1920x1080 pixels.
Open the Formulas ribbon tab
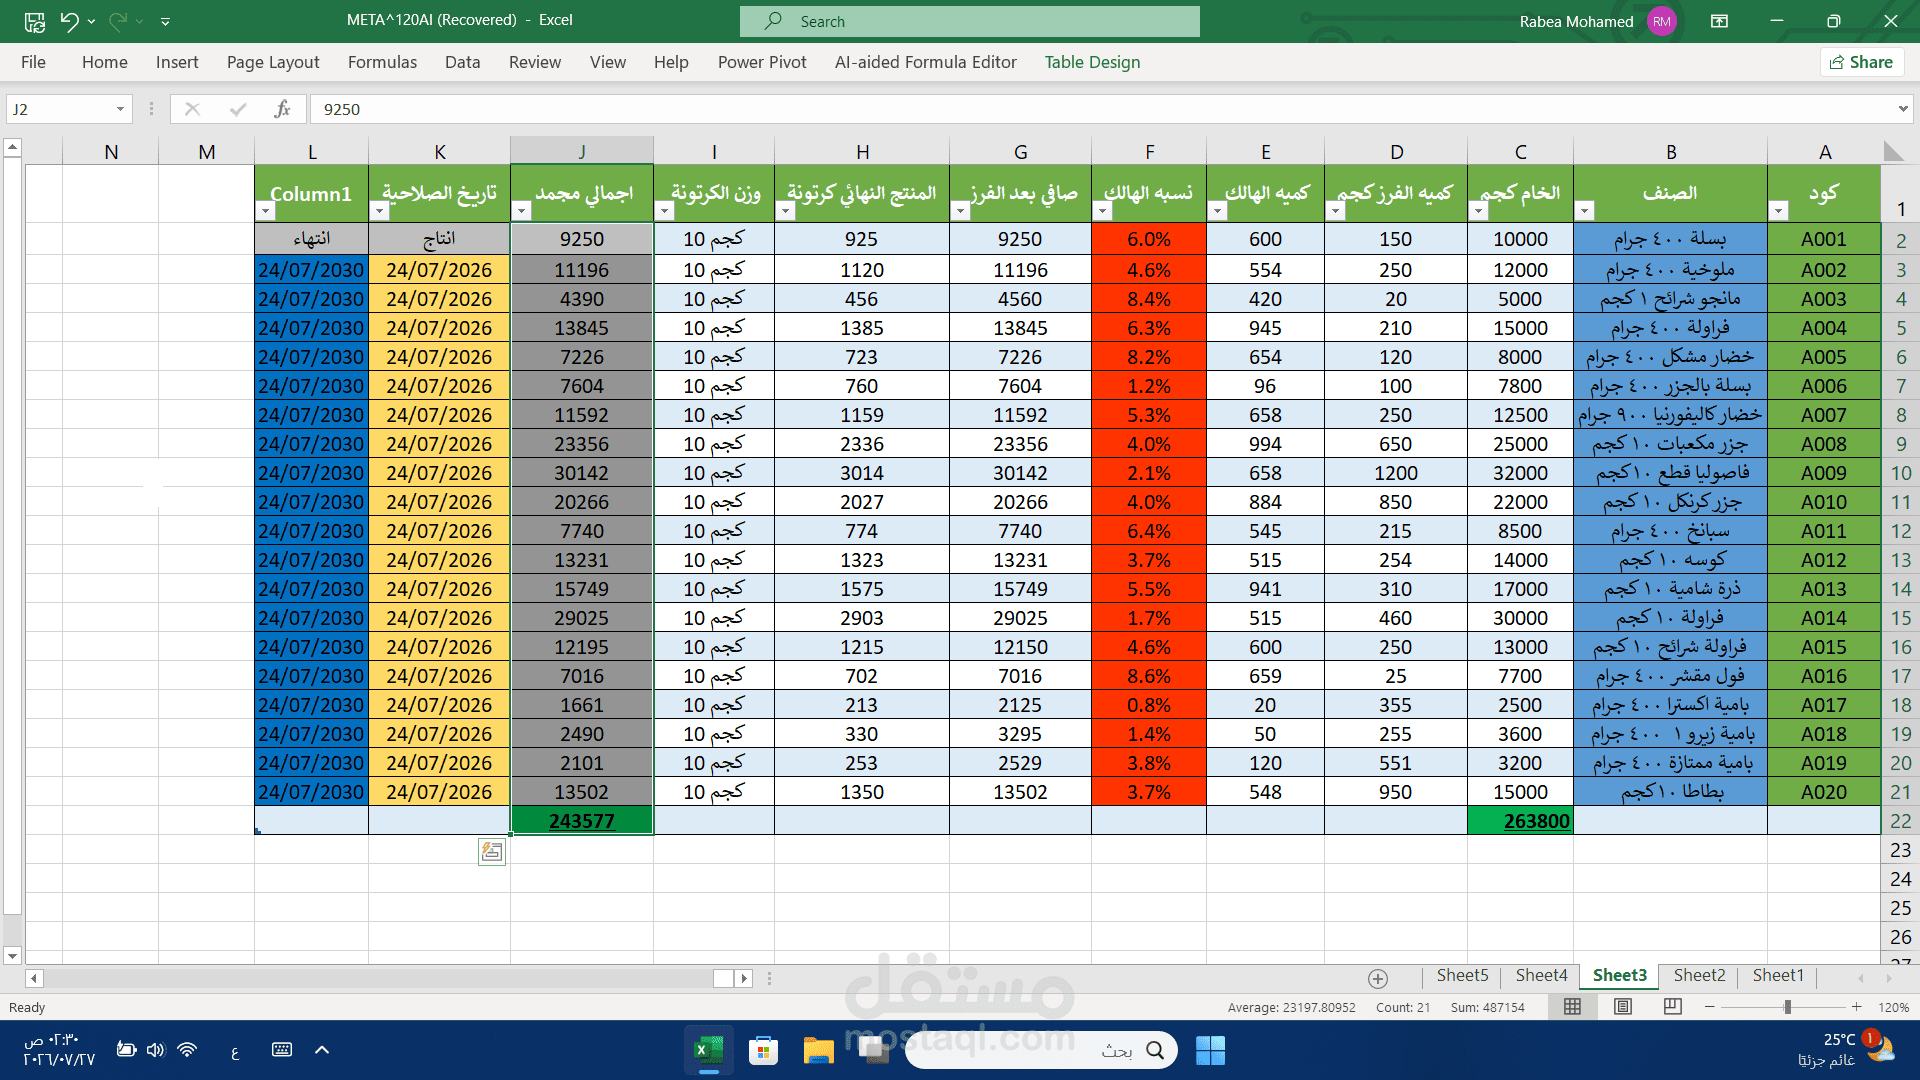click(x=382, y=62)
